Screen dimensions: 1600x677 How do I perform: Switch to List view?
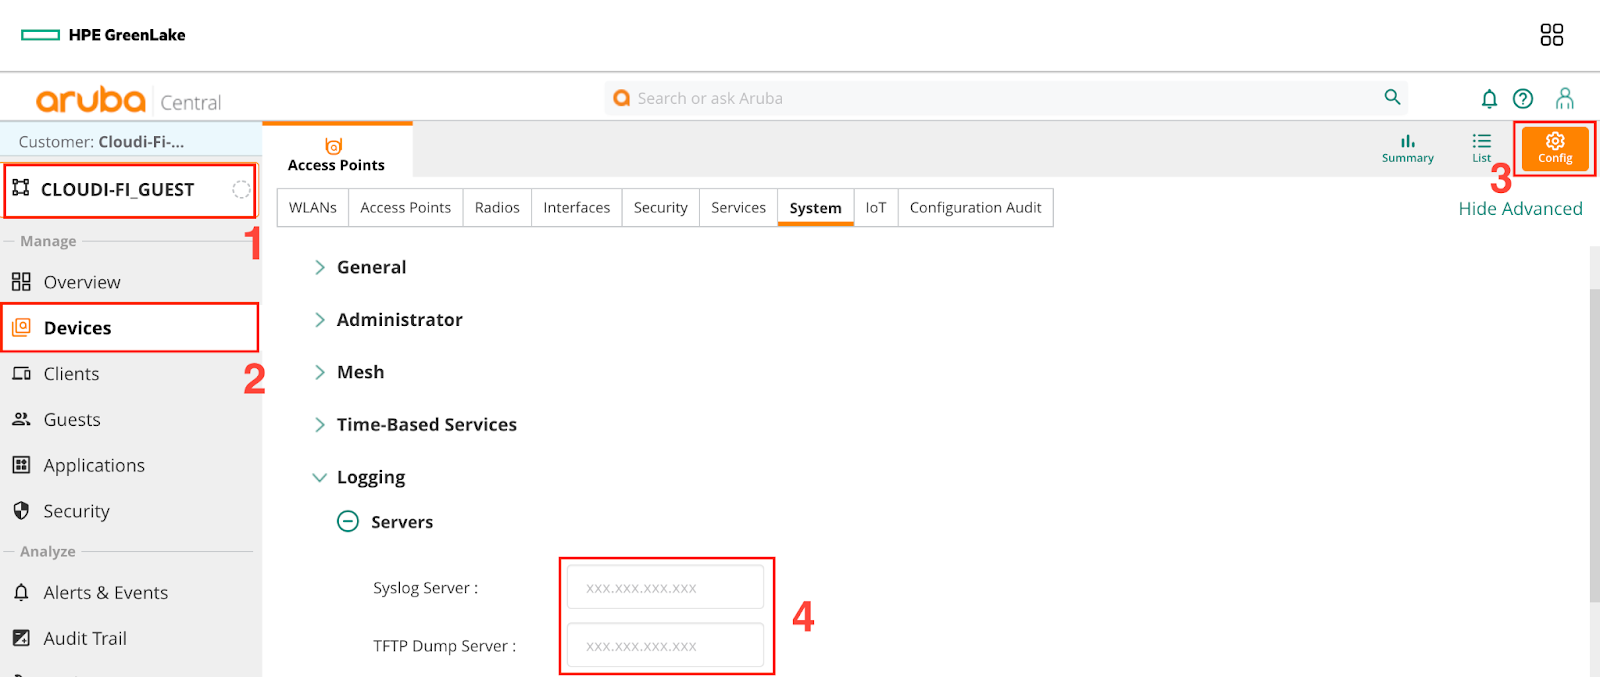pos(1481,149)
